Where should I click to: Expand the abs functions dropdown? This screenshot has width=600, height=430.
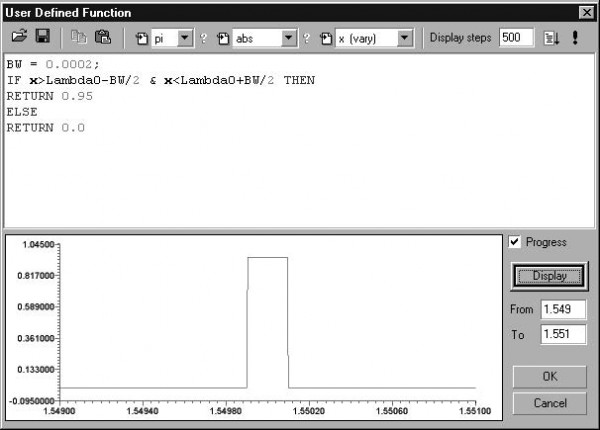click(289, 38)
